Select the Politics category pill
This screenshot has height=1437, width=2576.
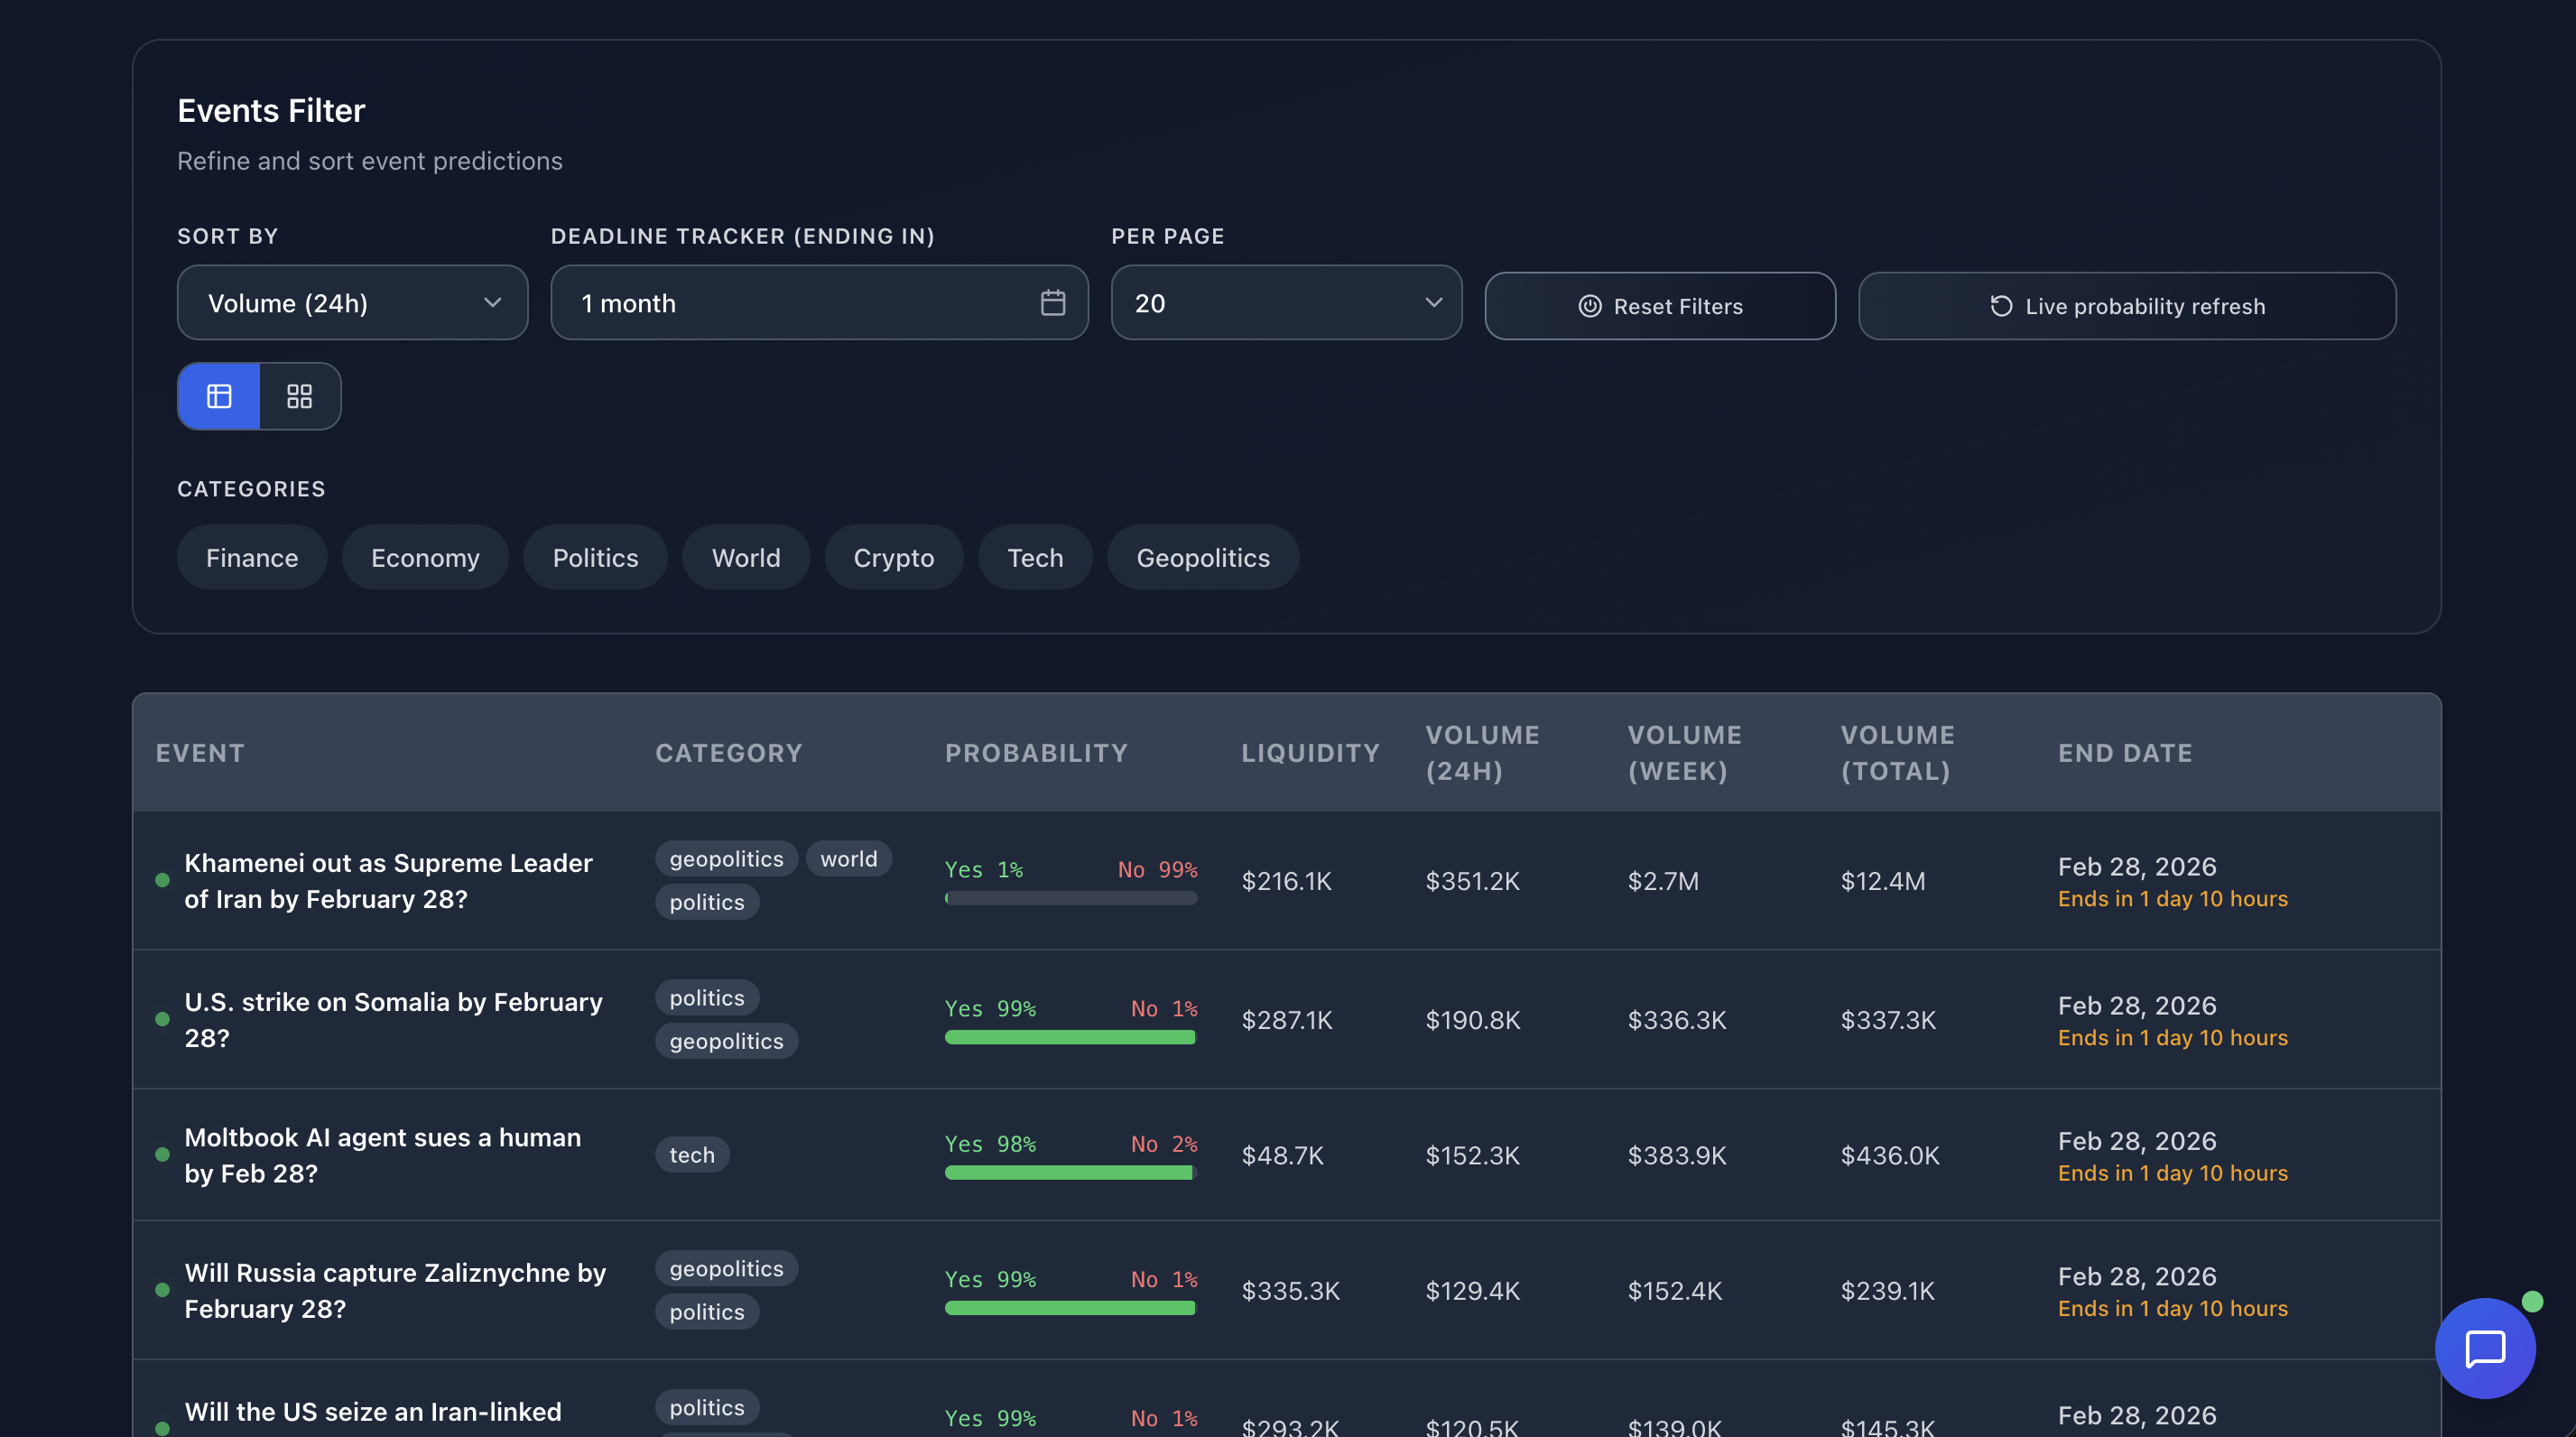pos(594,557)
